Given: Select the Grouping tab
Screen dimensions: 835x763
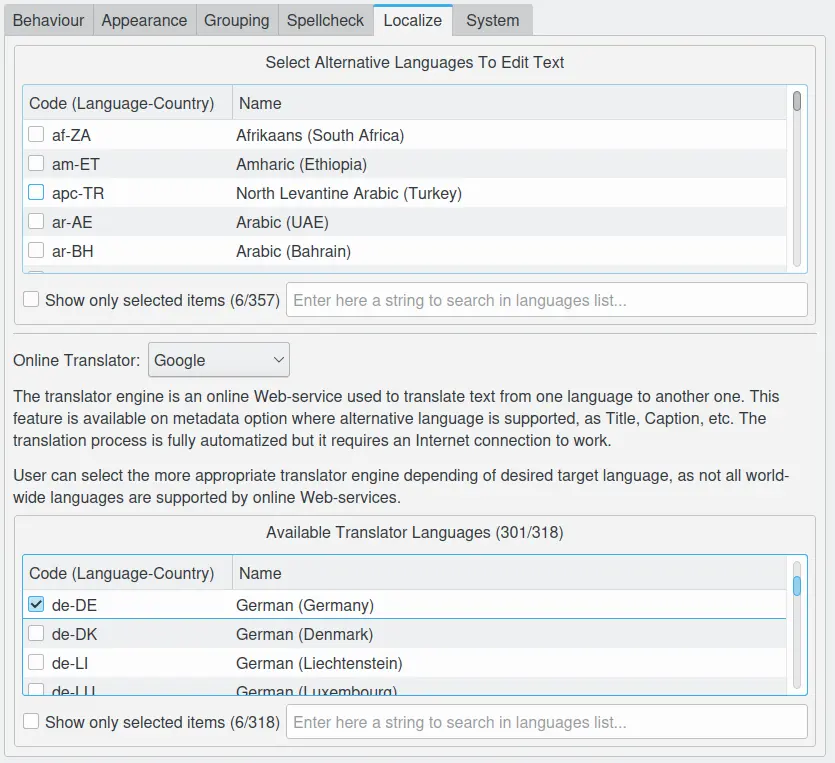Looking at the screenshot, I should pyautogui.click(x=236, y=20).
